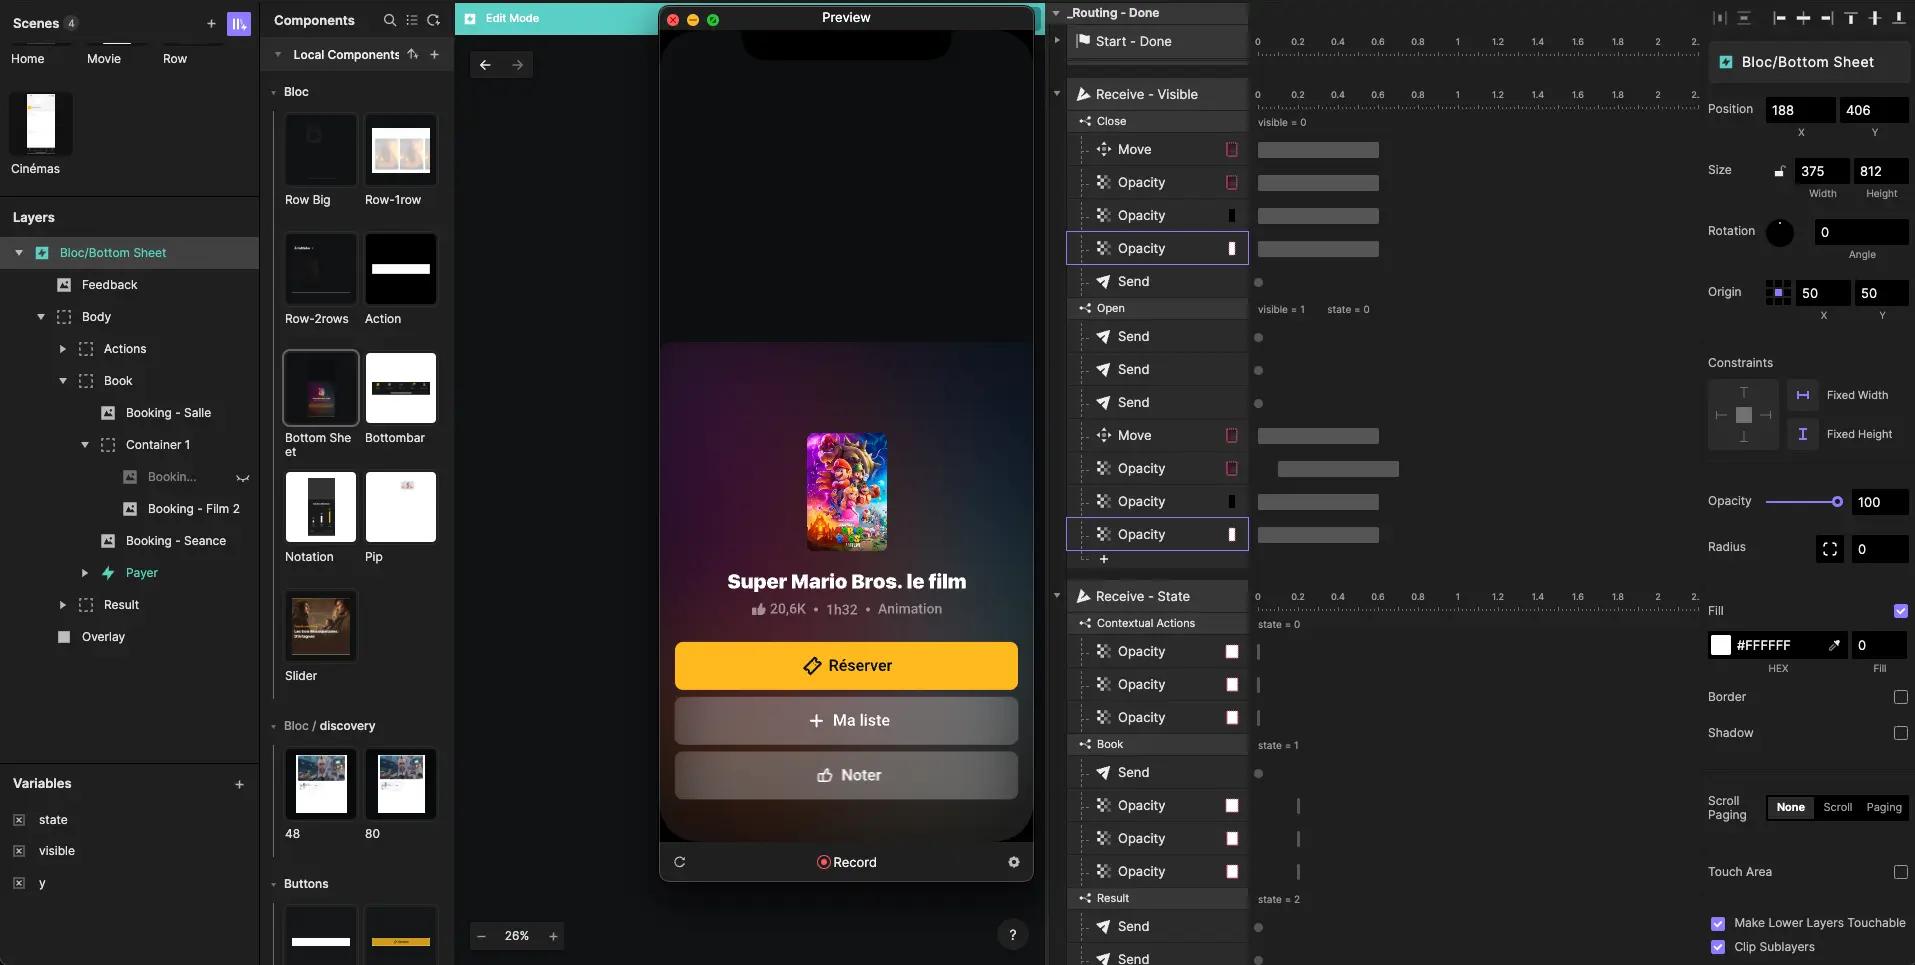Click the Fill color swatch #FFFFFF
Viewport: 1915px width, 965px height.
1720,645
